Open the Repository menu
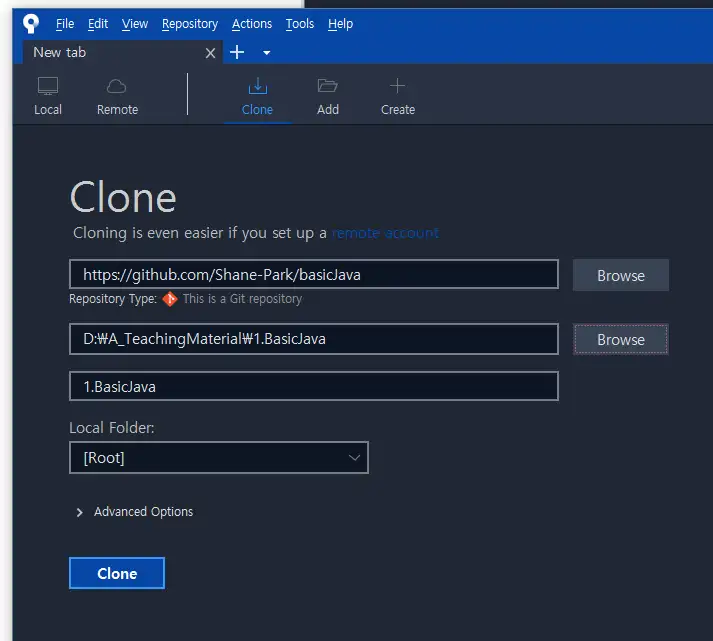Screen dimensions: 713x641 click(x=190, y=24)
